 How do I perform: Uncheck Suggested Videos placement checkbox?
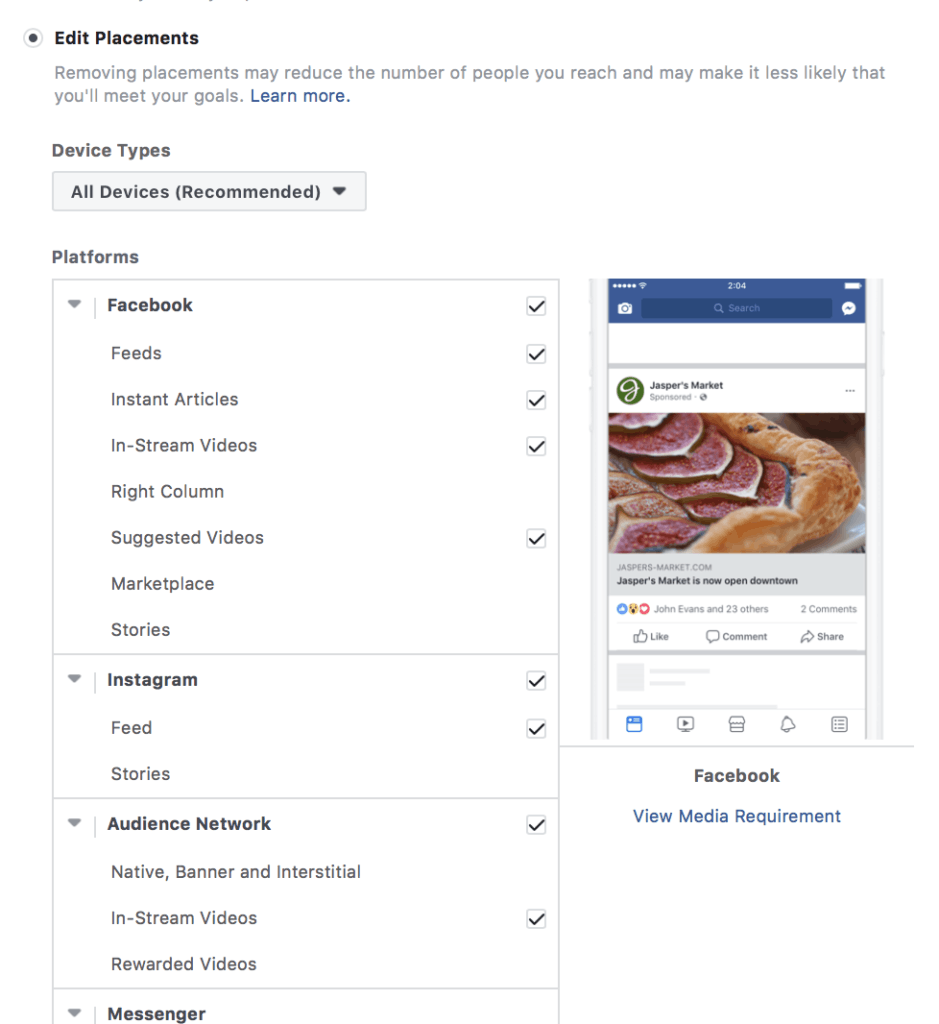(536, 539)
